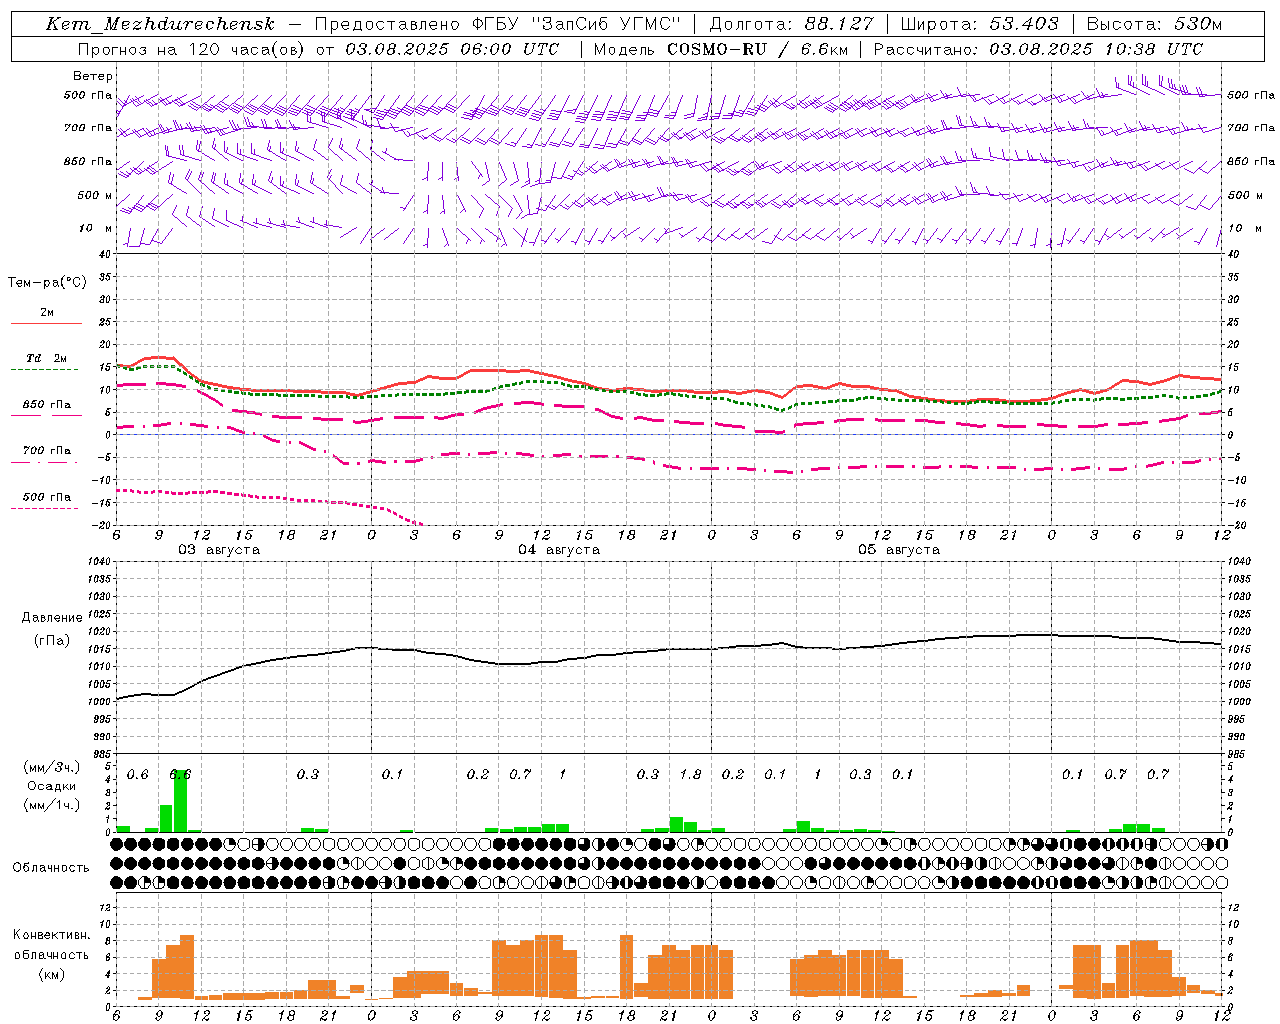This screenshot has height=1024, width=1280.
Task: Select the '500 гПа' temperature legend entry
Action: (x=47, y=497)
